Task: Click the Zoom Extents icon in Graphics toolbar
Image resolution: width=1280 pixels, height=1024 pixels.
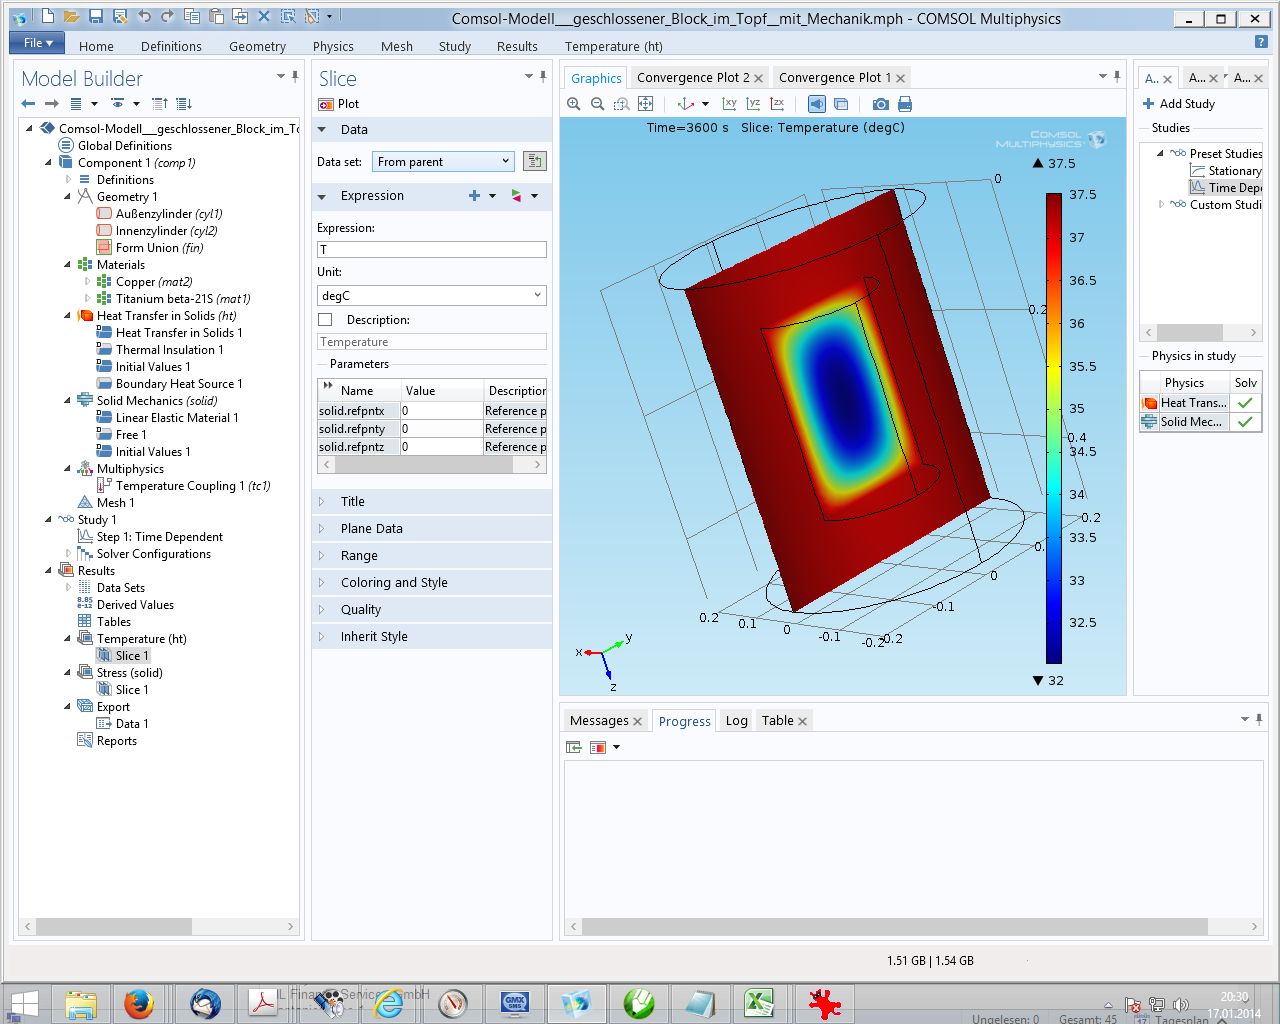Action: click(x=646, y=104)
